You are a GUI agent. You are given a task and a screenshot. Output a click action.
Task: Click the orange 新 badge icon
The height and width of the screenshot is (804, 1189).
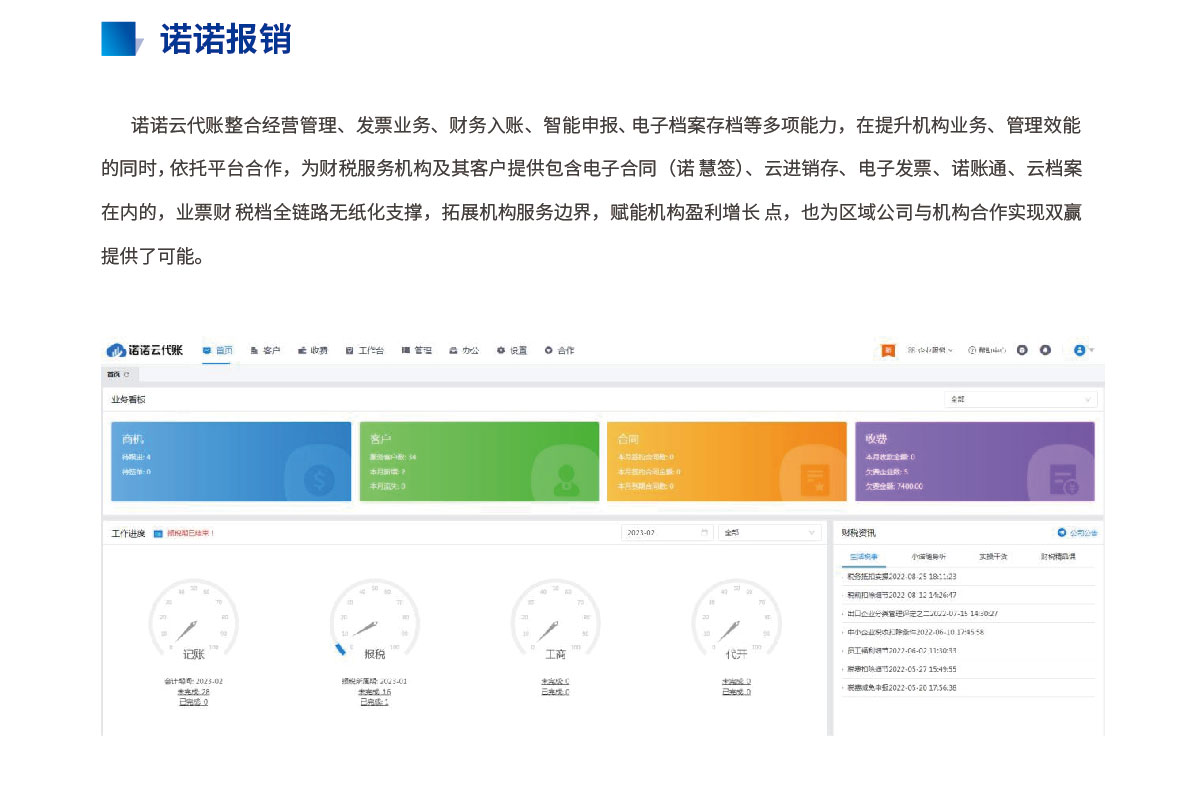click(x=888, y=350)
